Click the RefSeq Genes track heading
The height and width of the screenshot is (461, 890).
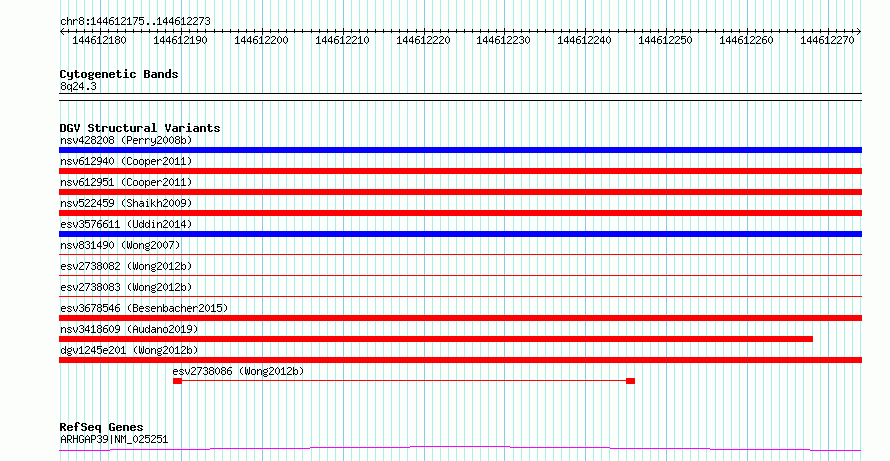[101, 427]
